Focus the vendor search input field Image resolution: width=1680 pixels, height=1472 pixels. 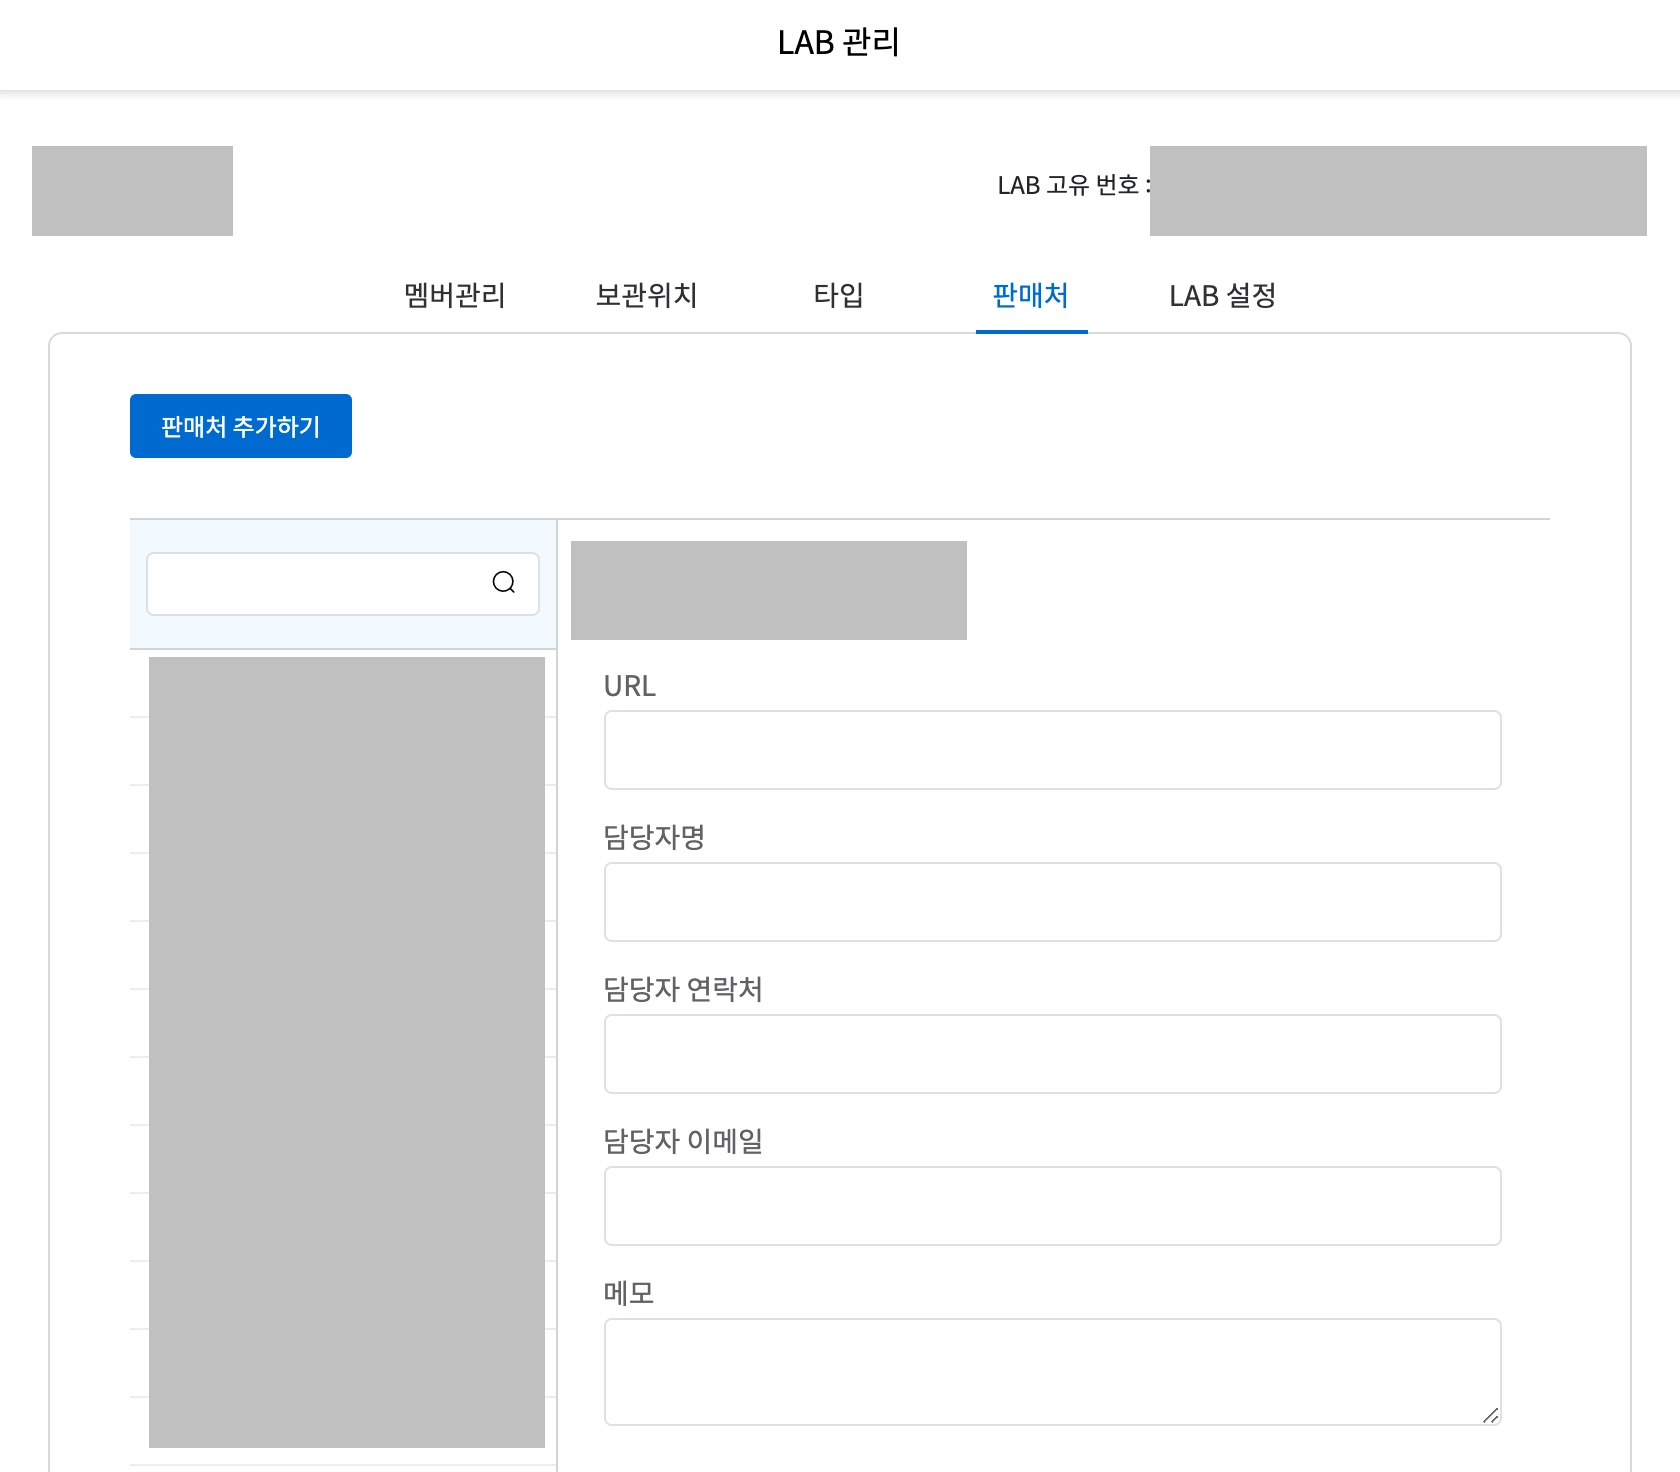pyautogui.click(x=343, y=584)
